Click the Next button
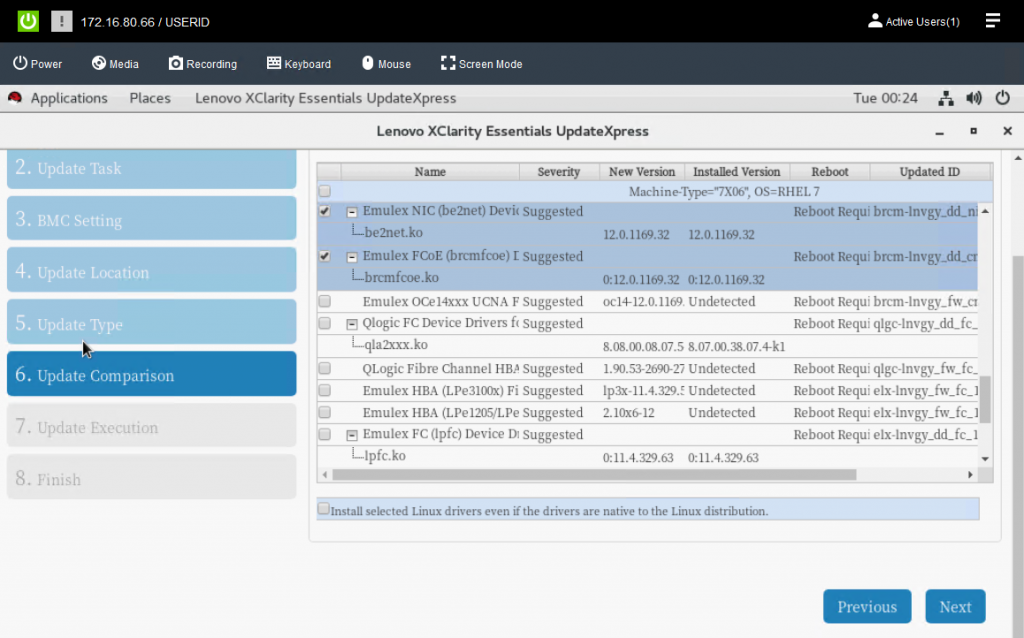This screenshot has width=1024, height=638. click(955, 607)
